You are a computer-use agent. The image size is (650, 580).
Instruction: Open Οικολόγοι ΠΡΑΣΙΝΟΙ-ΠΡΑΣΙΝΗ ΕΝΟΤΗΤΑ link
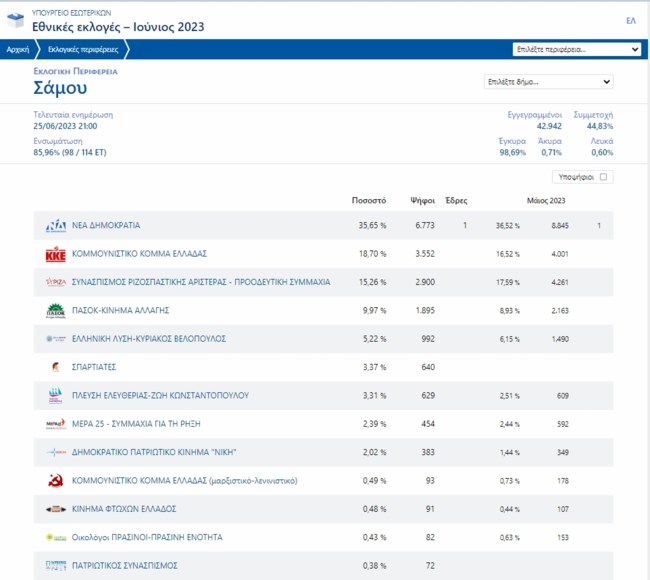click(147, 537)
